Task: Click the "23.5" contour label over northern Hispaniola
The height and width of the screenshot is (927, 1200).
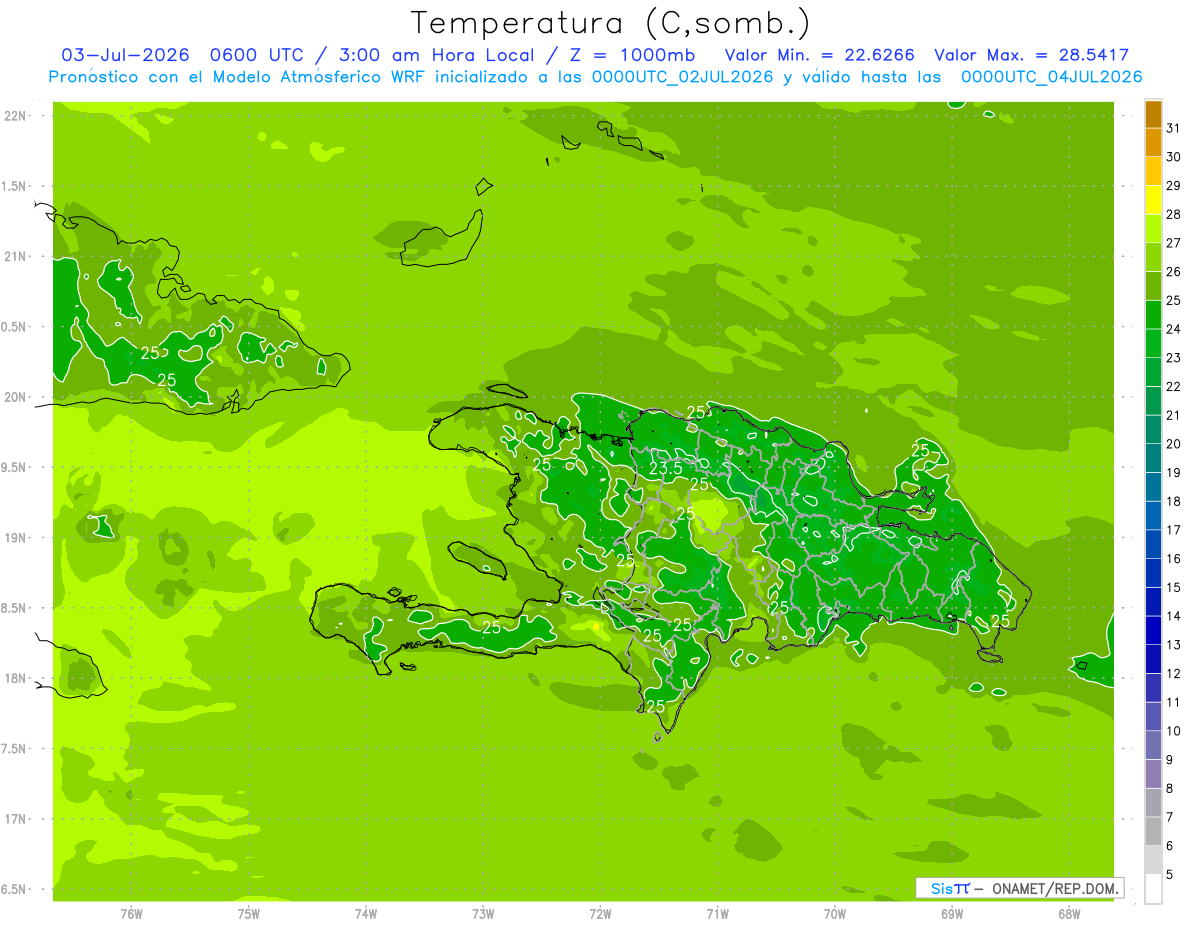Action: click(666, 467)
